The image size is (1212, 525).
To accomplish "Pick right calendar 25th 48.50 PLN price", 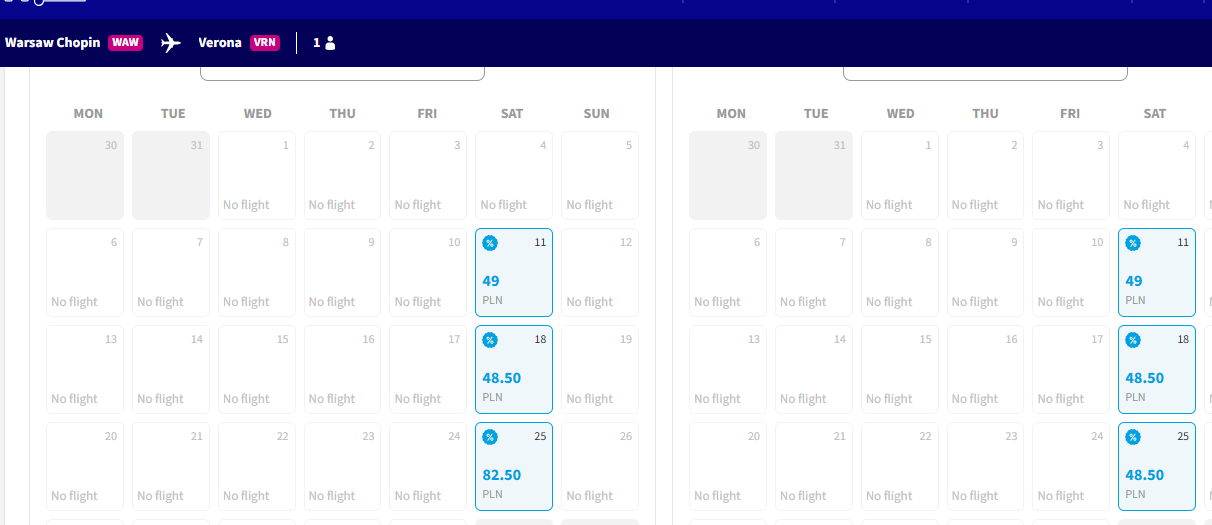I will click(x=1145, y=475).
